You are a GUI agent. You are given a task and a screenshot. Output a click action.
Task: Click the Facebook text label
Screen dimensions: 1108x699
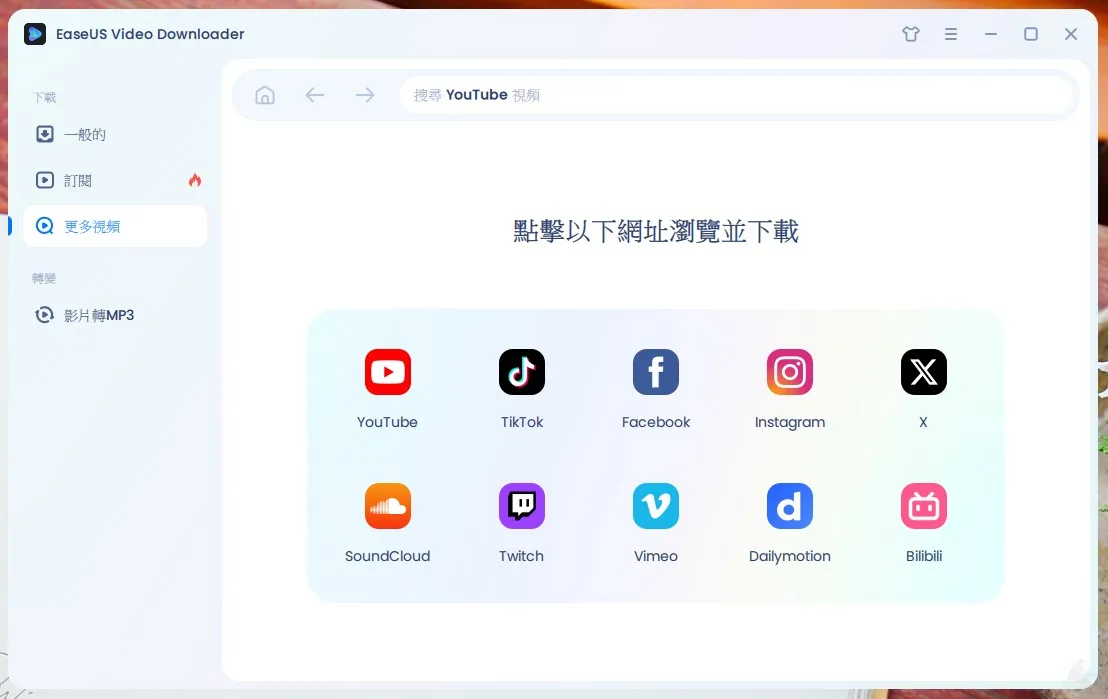click(656, 422)
